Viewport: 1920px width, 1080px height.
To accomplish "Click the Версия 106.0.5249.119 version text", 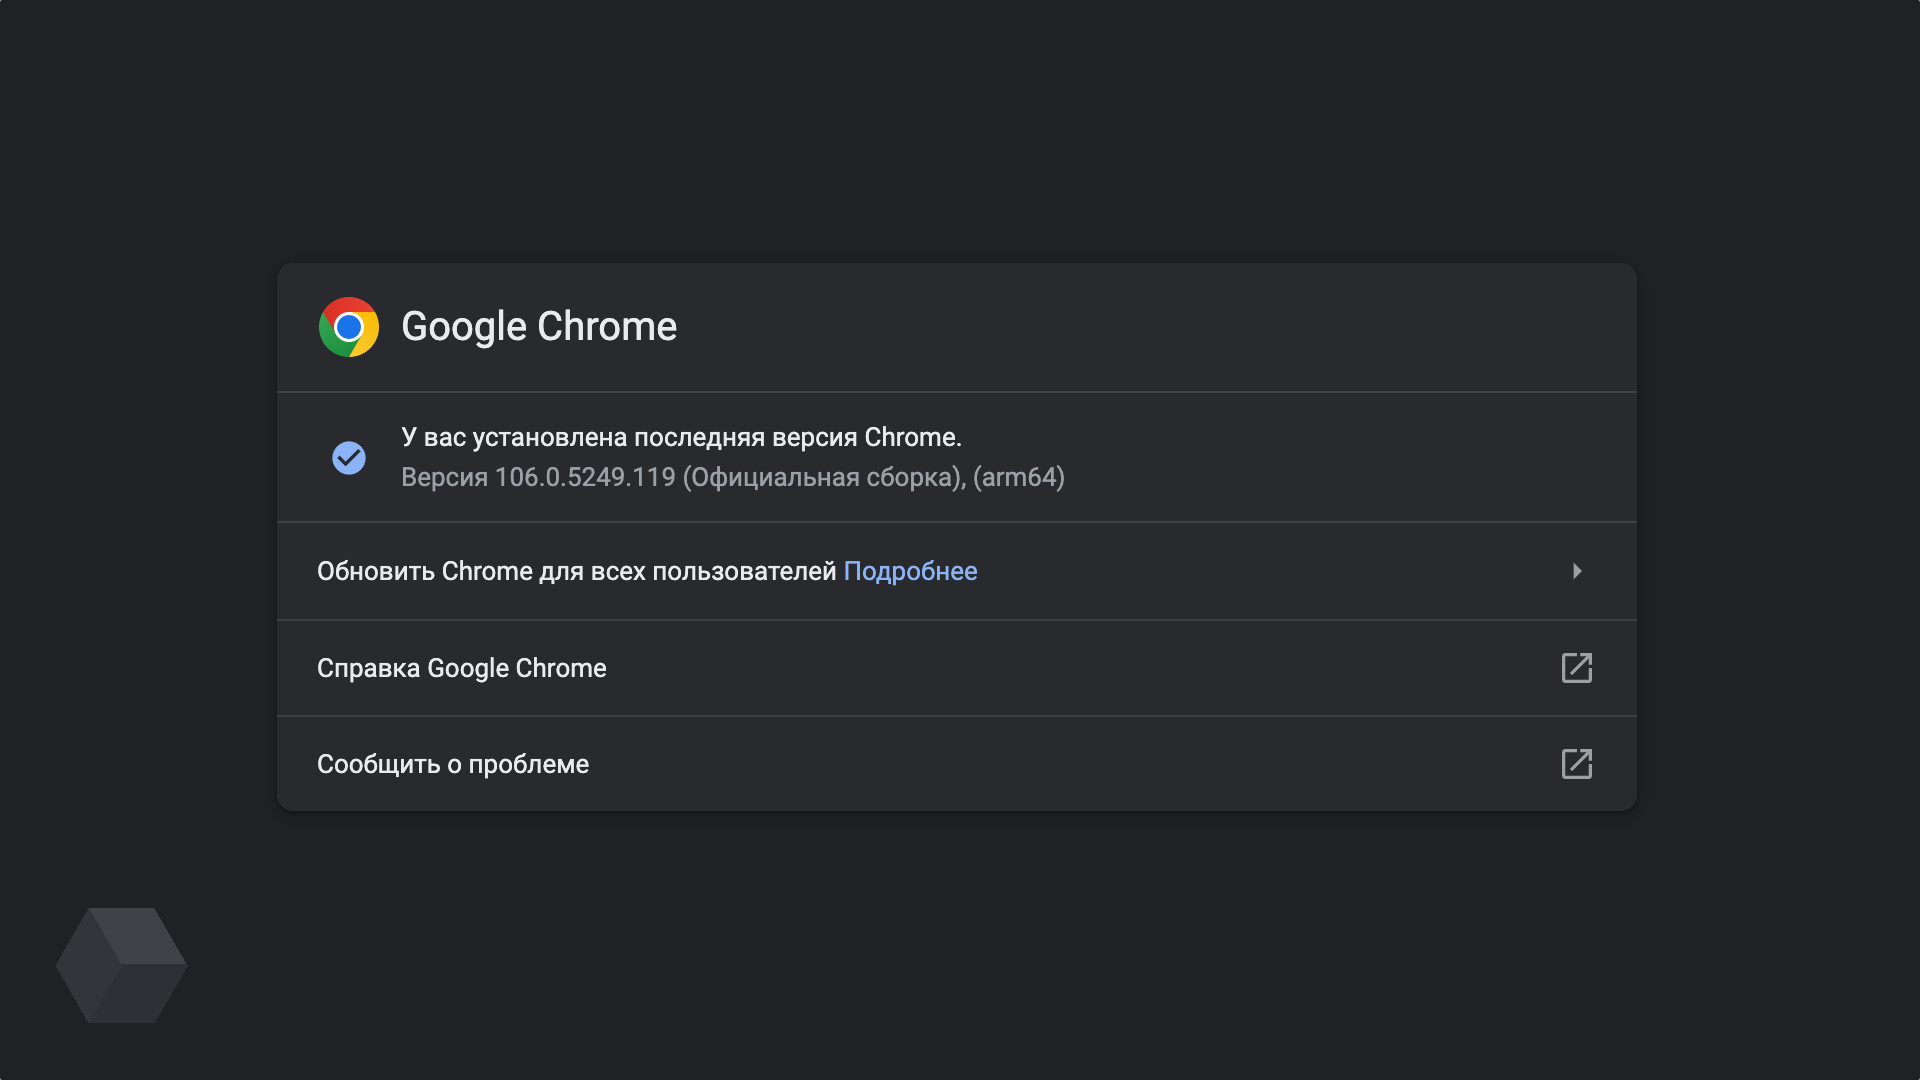I will coord(733,477).
